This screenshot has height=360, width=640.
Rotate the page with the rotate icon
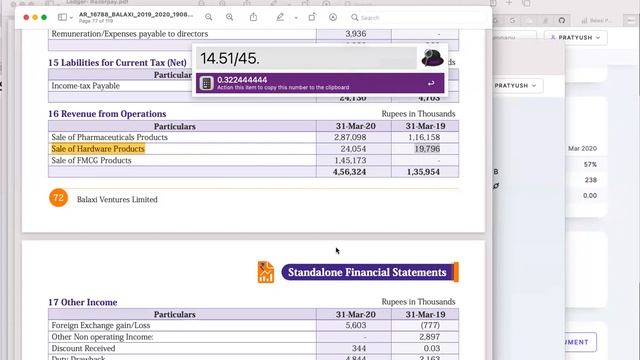tap(312, 17)
